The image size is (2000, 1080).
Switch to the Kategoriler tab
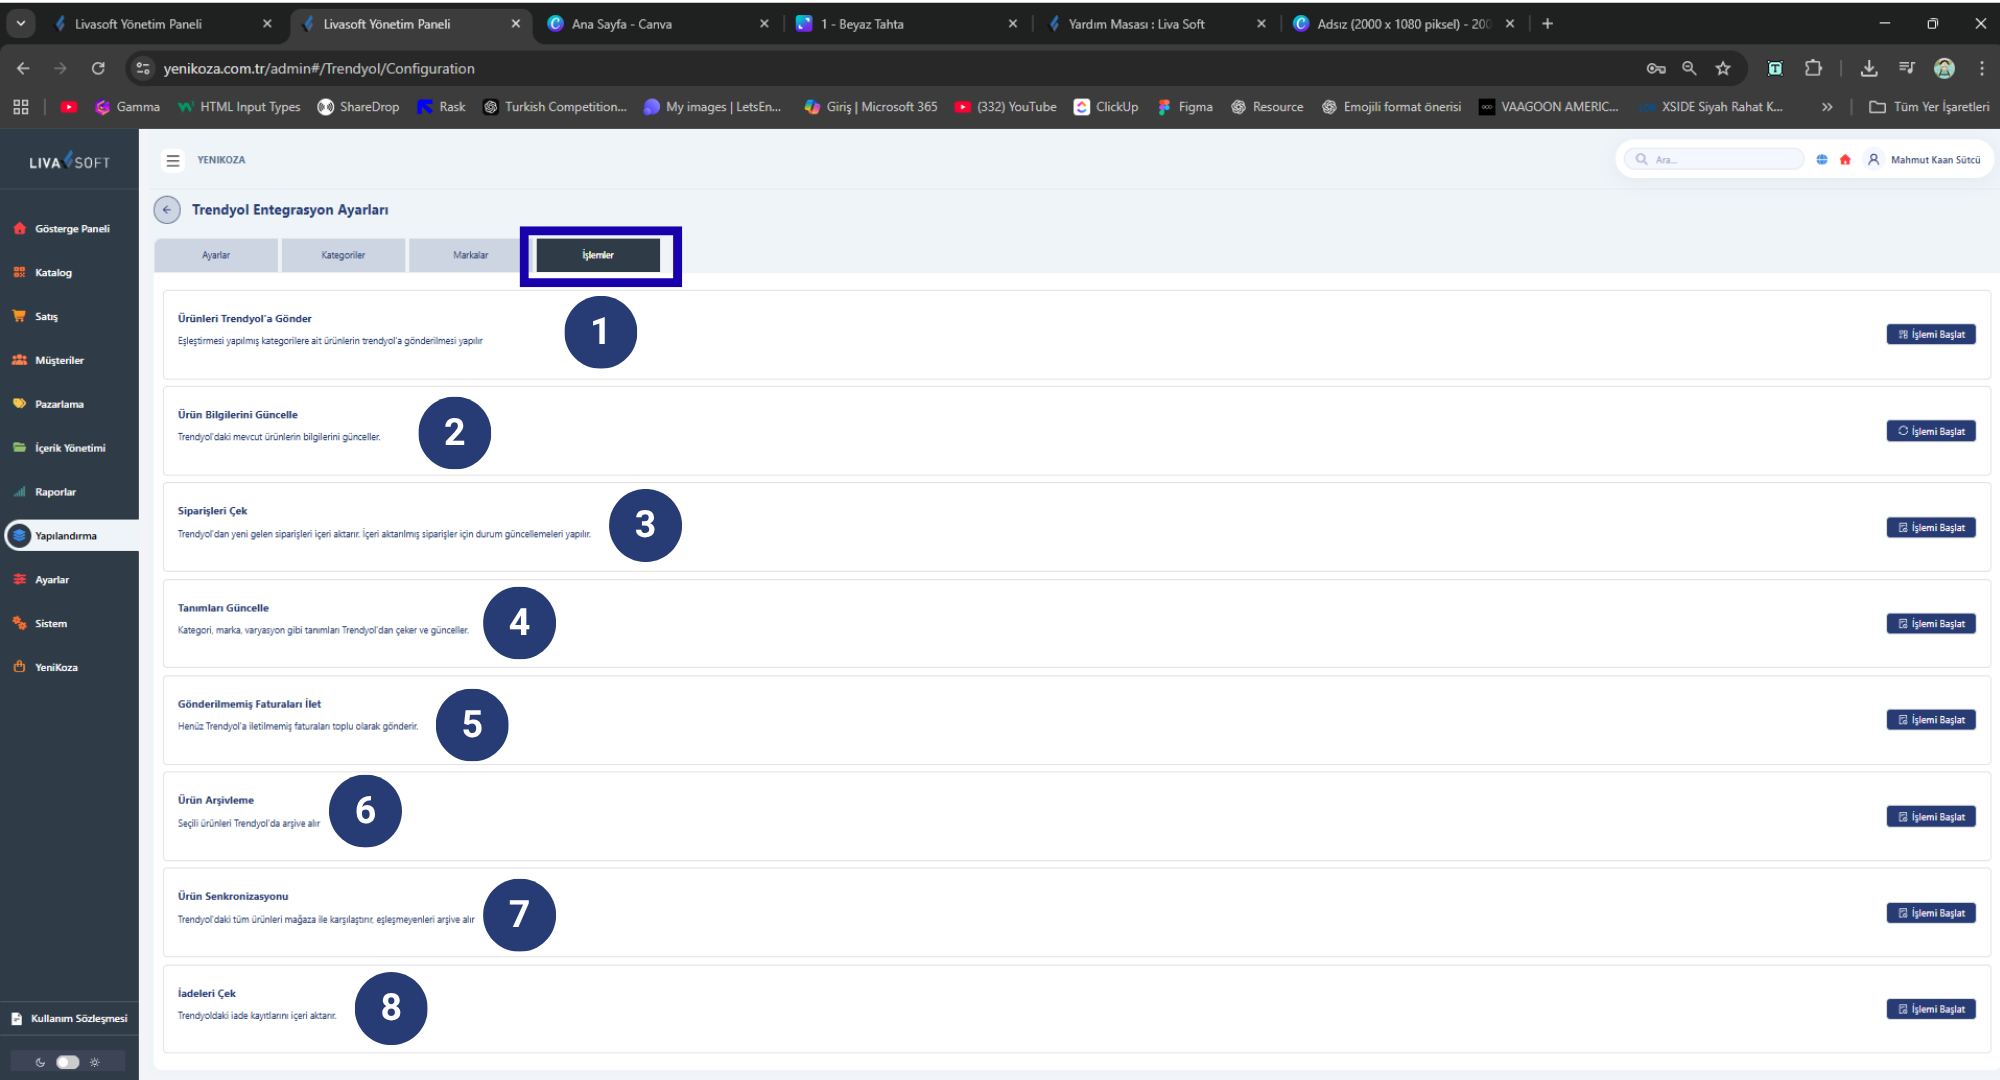pyautogui.click(x=343, y=255)
